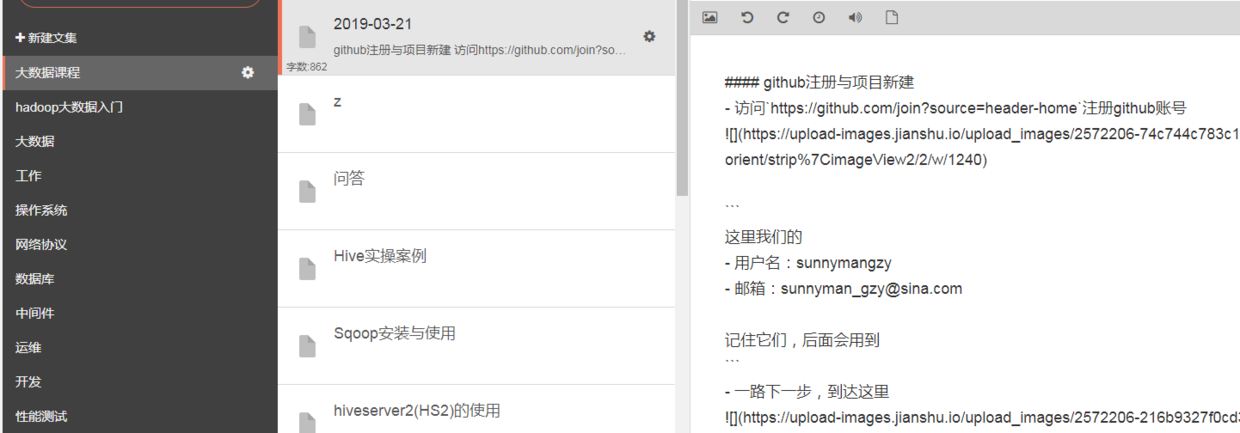
Task: Click the heading line github注册与项目新建 in the editor
Action: click(x=820, y=82)
